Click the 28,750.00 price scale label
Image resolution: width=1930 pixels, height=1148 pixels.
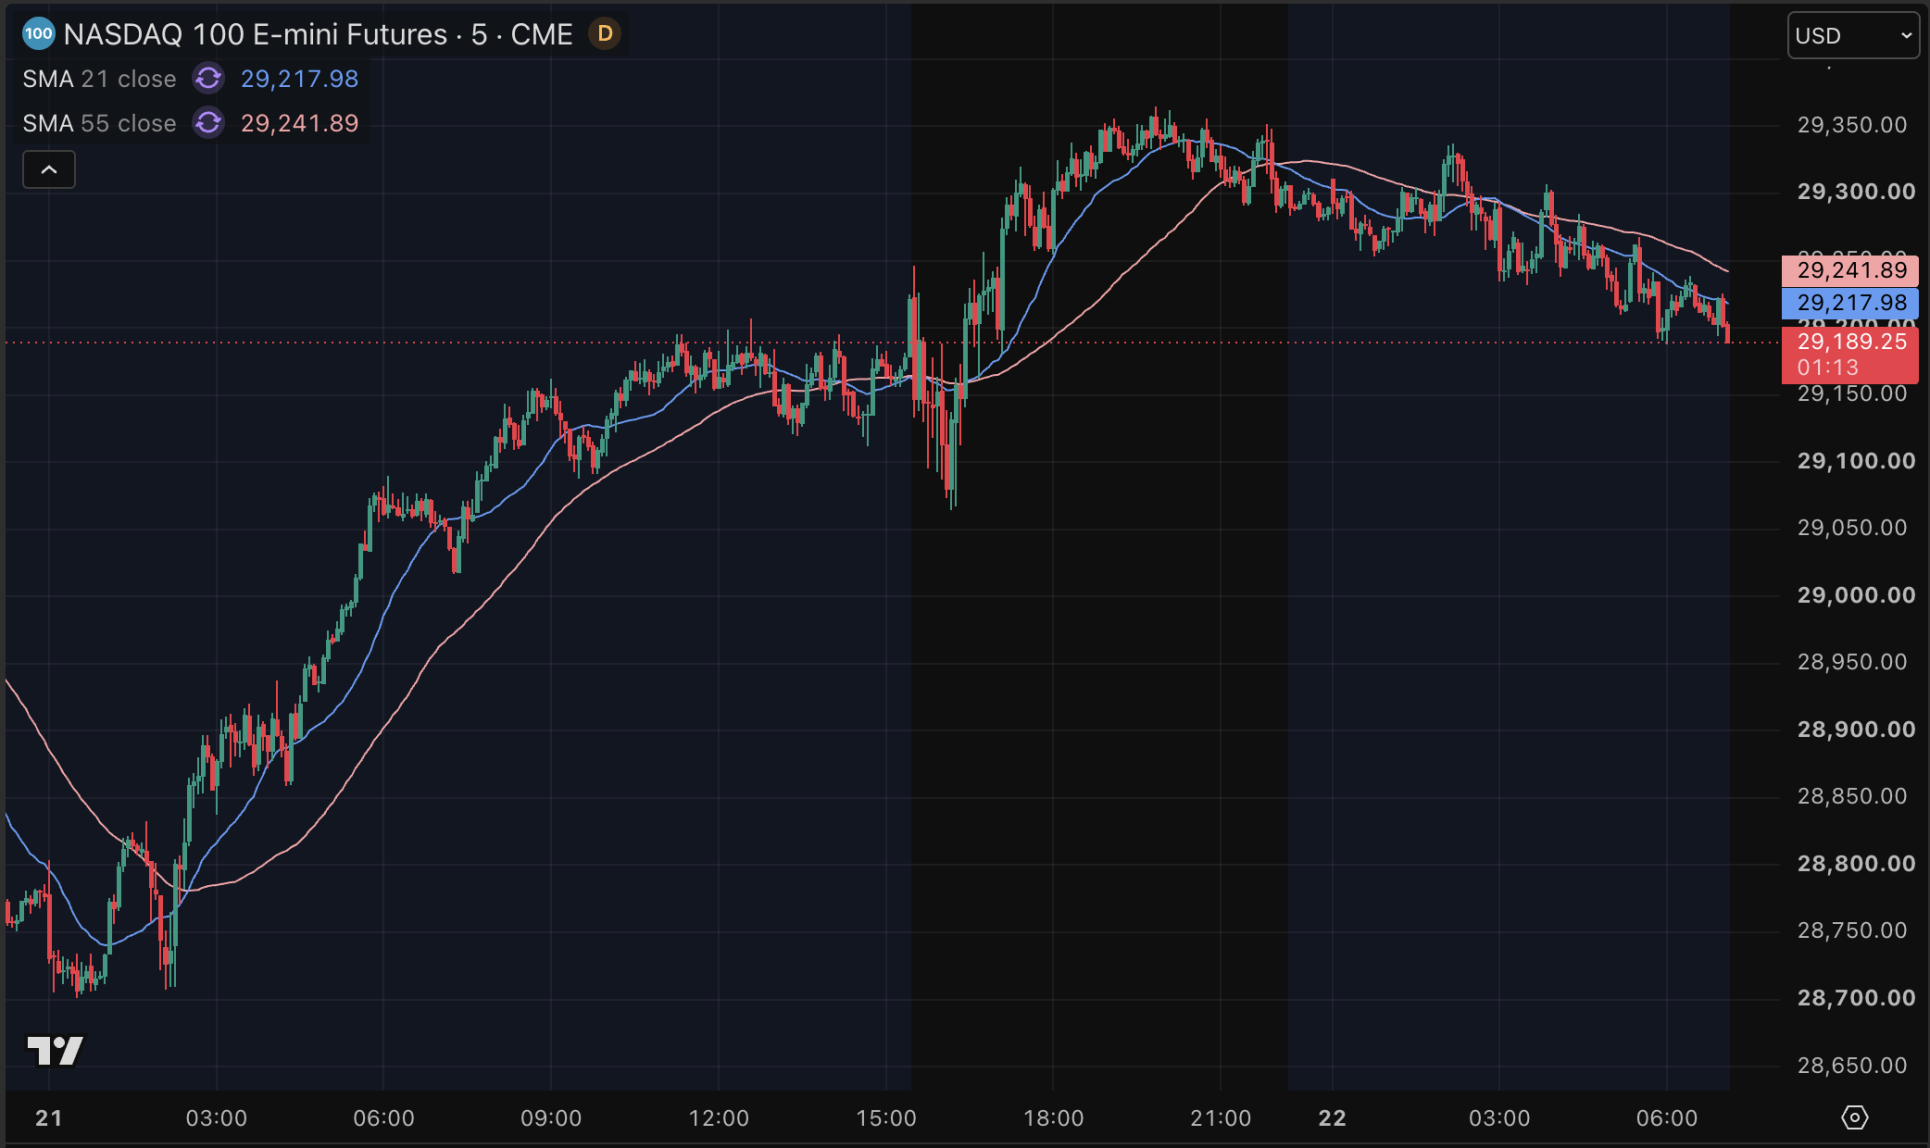click(x=1852, y=930)
